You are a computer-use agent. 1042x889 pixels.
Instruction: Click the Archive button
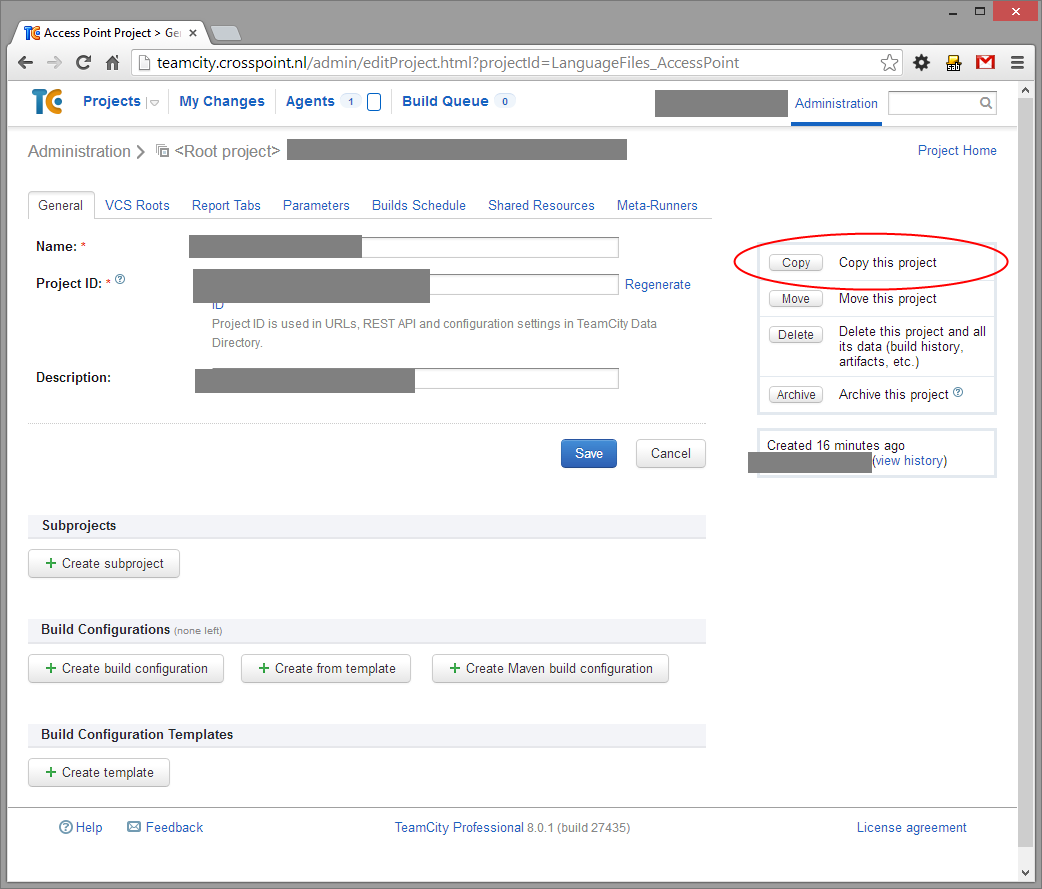795,395
